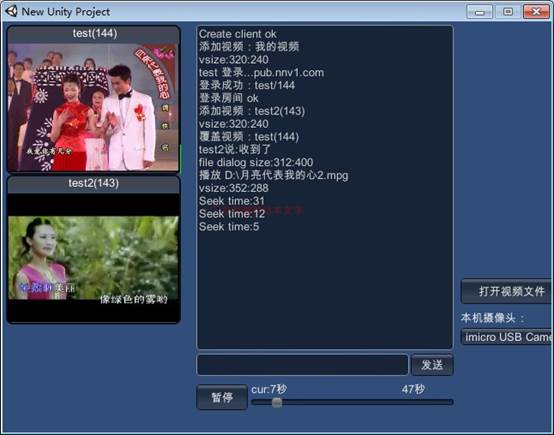This screenshot has width=554, height=435.
Task: Click the 'test 登录...pub.nnv1.com' log line
Action: pyautogui.click(x=261, y=72)
